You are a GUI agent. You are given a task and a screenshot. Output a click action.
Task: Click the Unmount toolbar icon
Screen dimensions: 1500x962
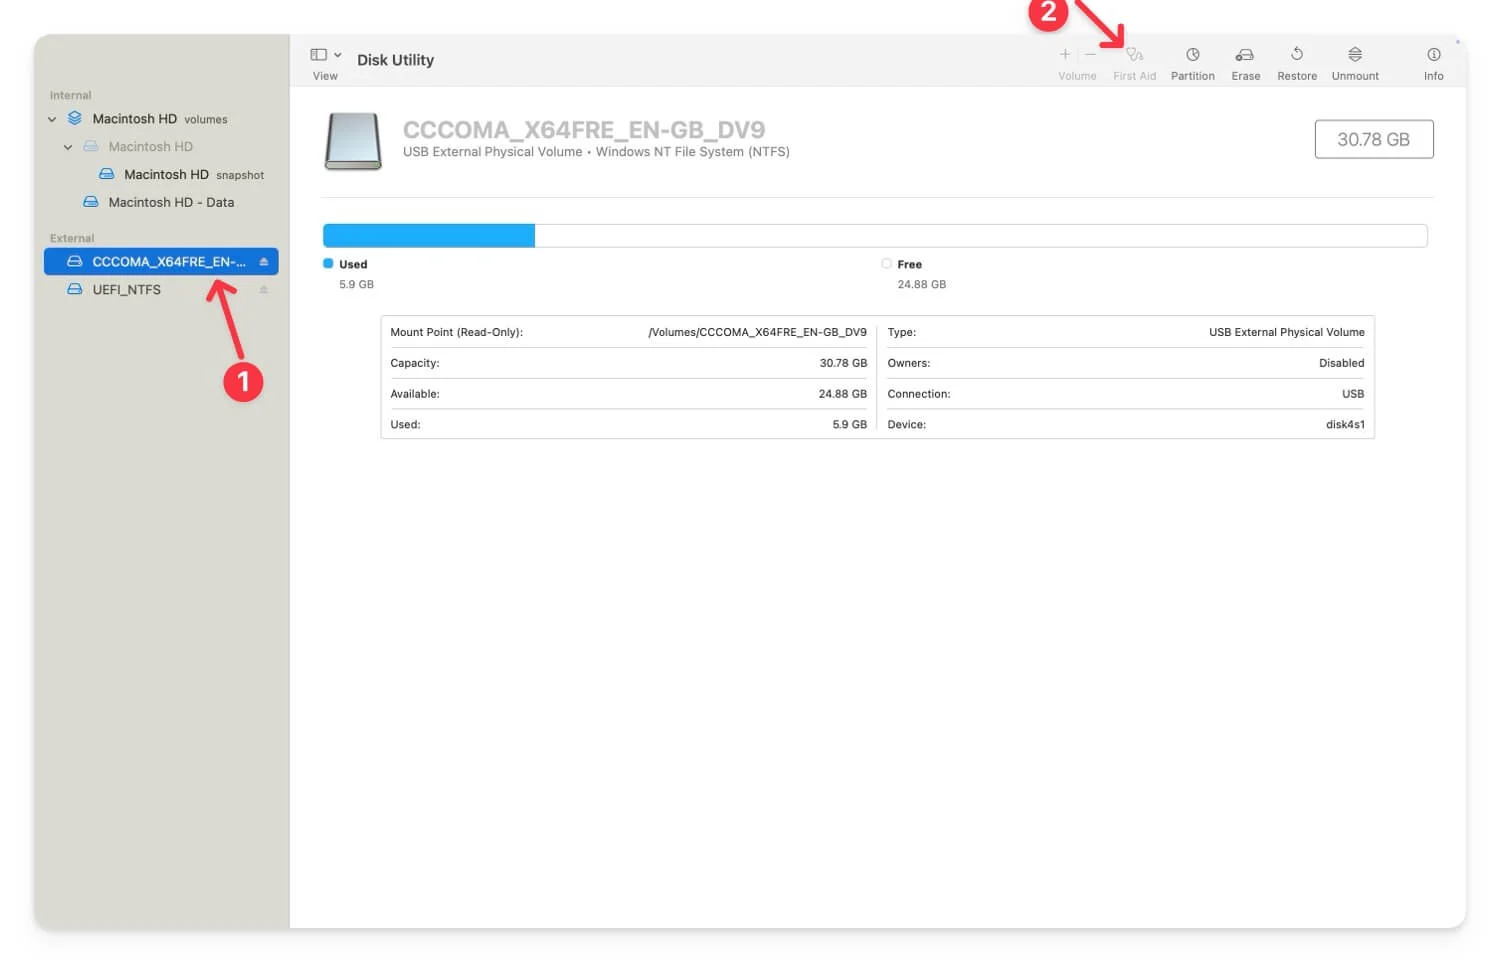click(1355, 54)
